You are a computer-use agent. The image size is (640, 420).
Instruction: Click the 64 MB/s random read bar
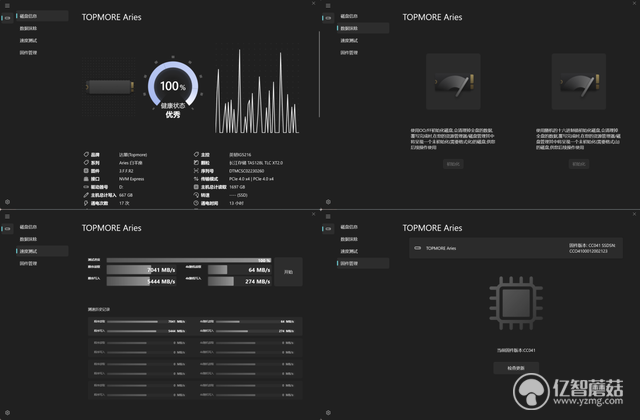(240, 270)
